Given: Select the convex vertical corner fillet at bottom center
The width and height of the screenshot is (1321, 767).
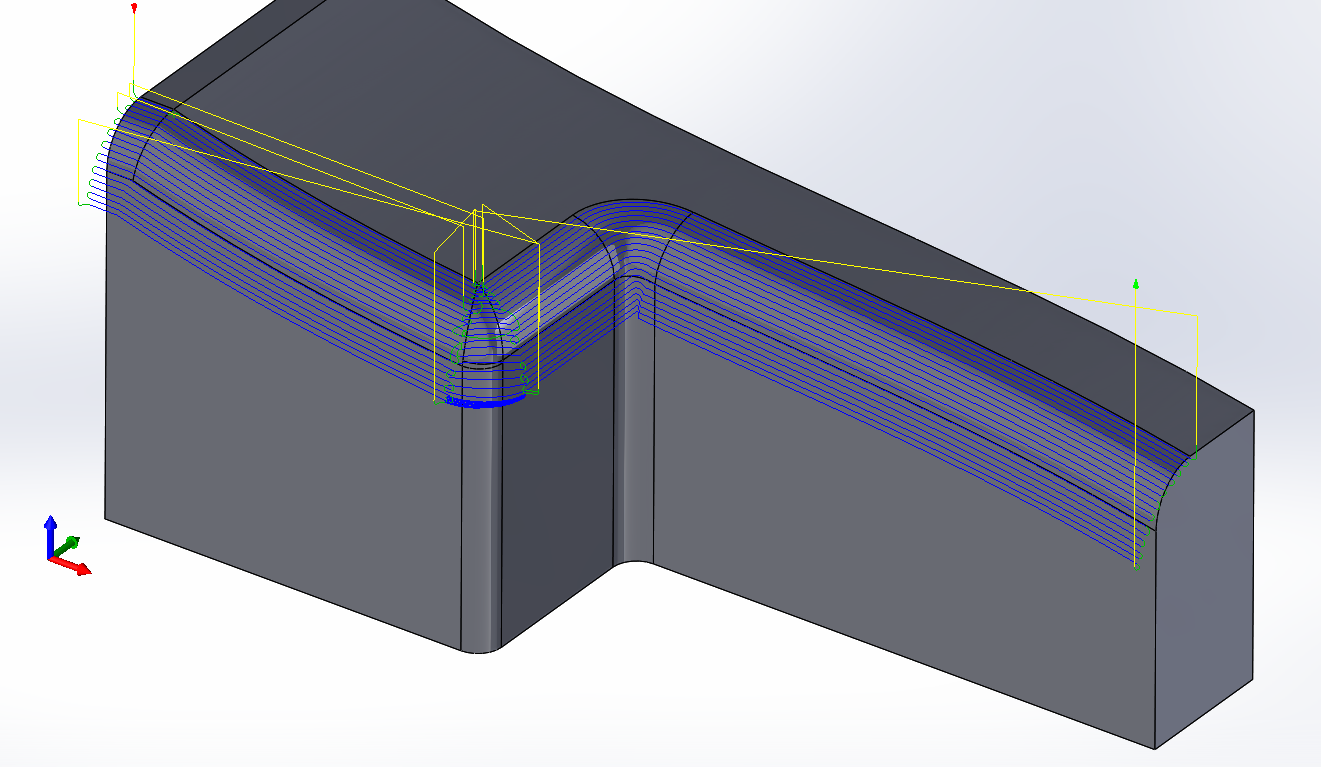Looking at the screenshot, I should [x=481, y=530].
